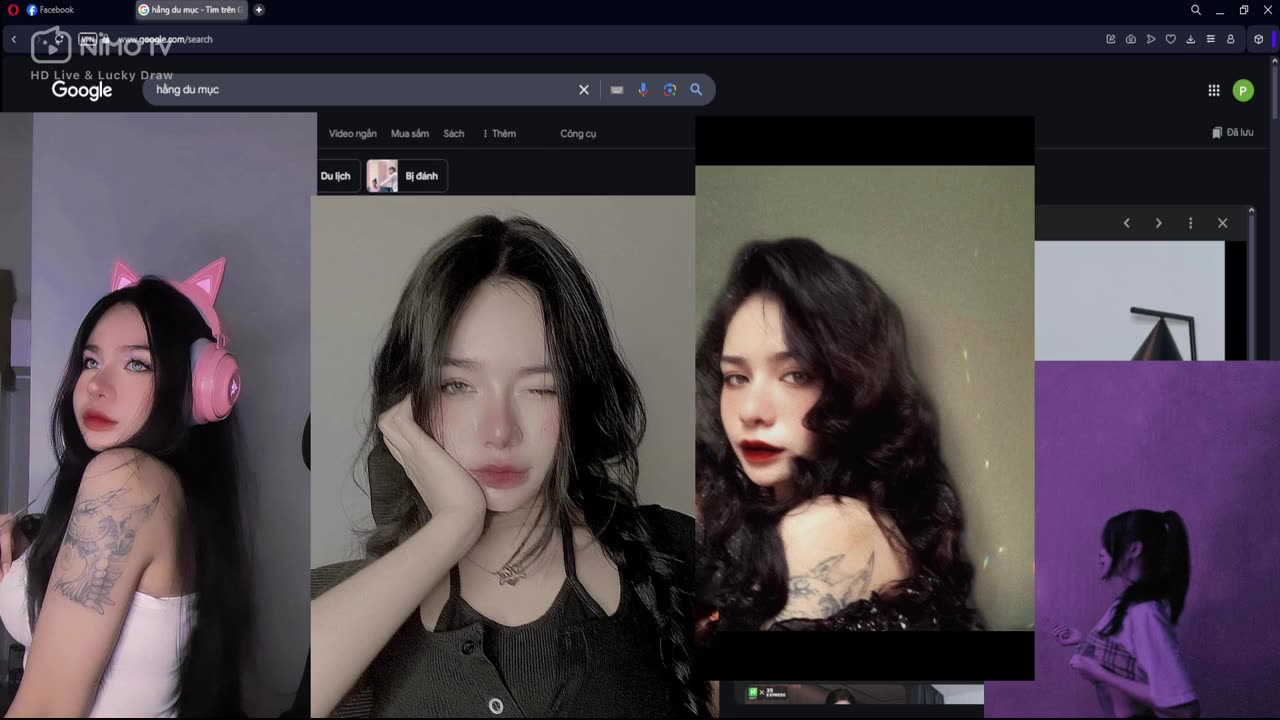
Task: Apply the 'Bị đánh' suggestion chip
Action: (406, 176)
